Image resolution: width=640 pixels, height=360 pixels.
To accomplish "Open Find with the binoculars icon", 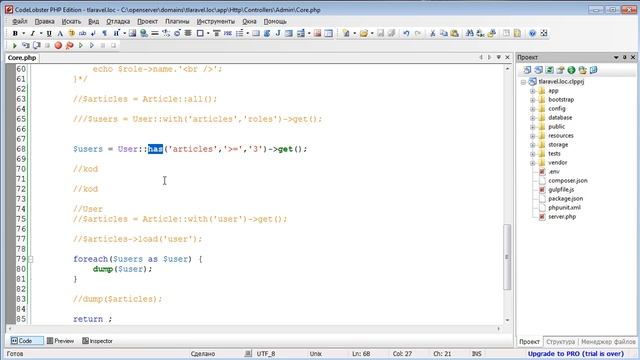I will (x=470, y=33).
